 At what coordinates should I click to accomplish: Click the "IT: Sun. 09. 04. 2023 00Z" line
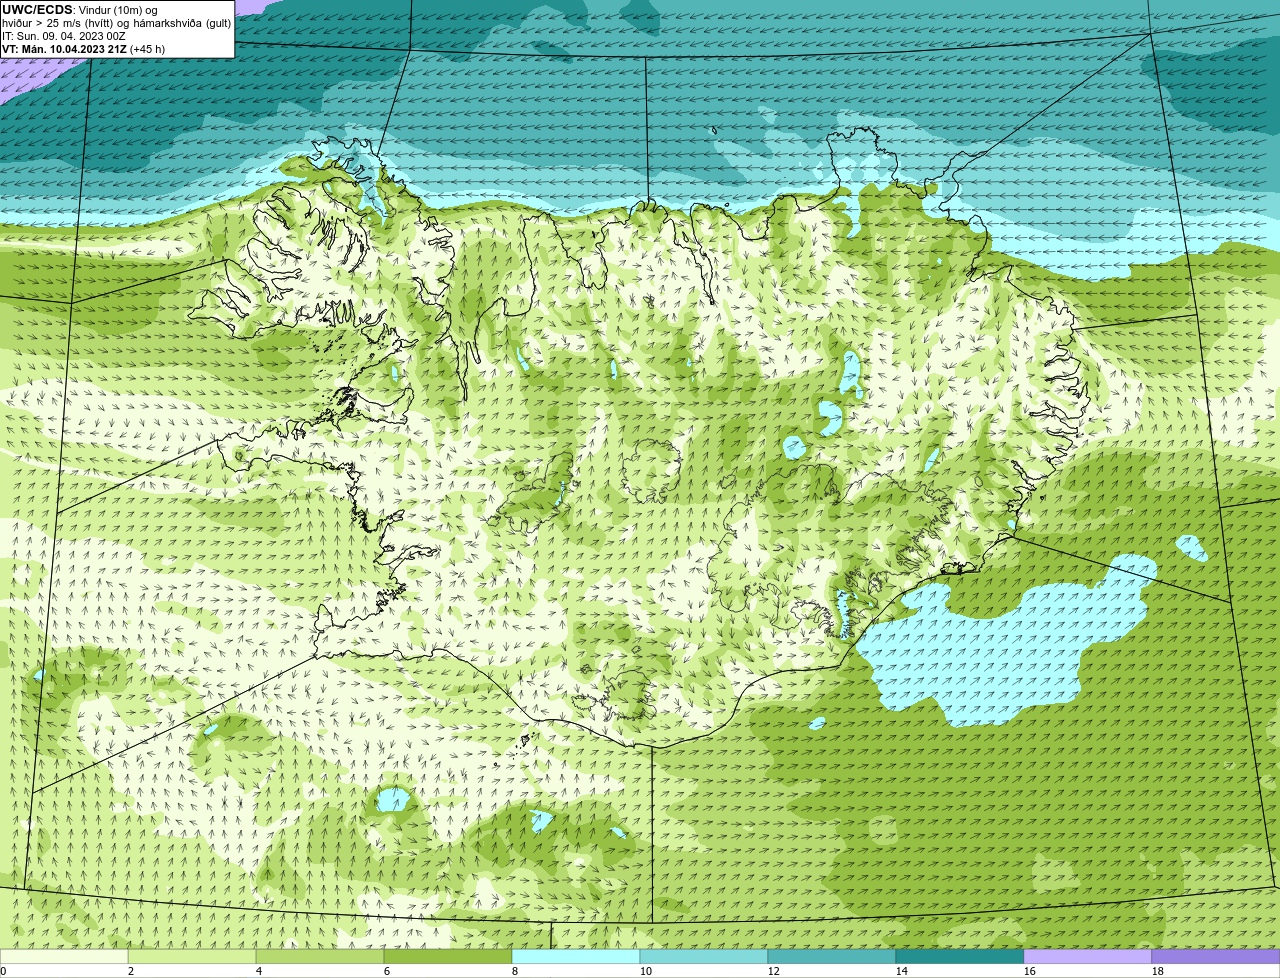(64, 36)
